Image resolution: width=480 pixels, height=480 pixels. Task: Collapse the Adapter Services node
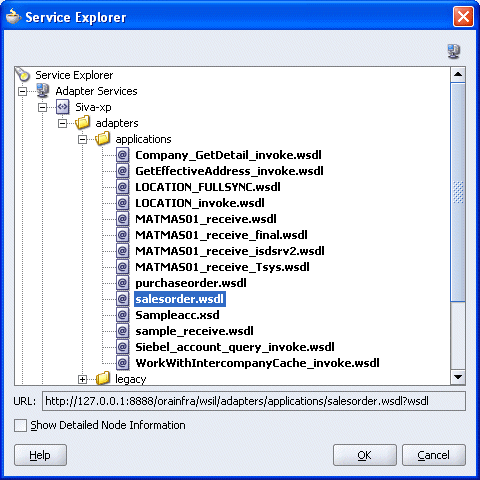22,91
